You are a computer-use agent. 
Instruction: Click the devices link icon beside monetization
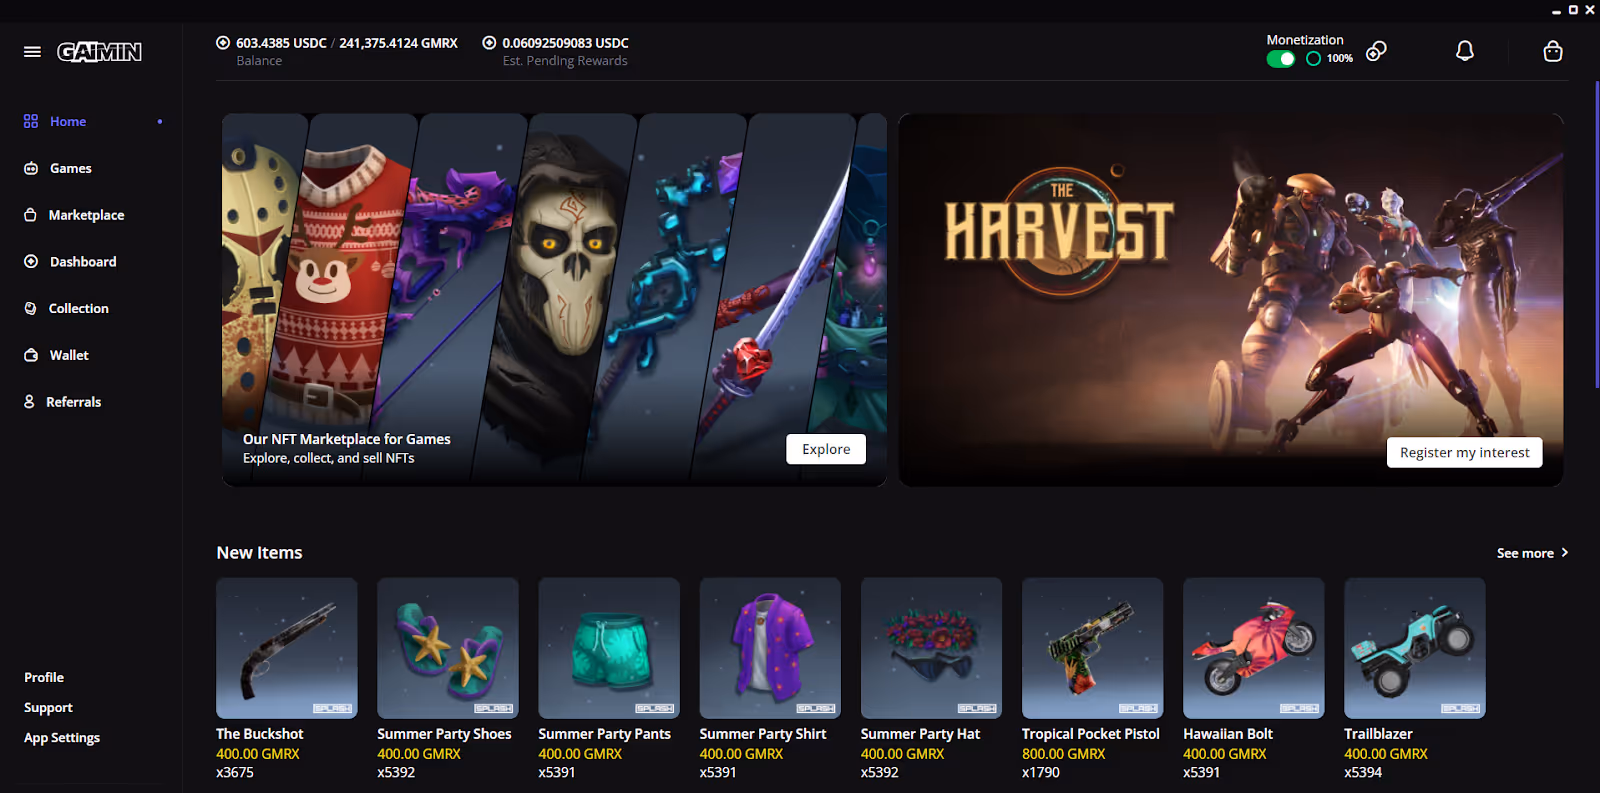click(x=1376, y=51)
